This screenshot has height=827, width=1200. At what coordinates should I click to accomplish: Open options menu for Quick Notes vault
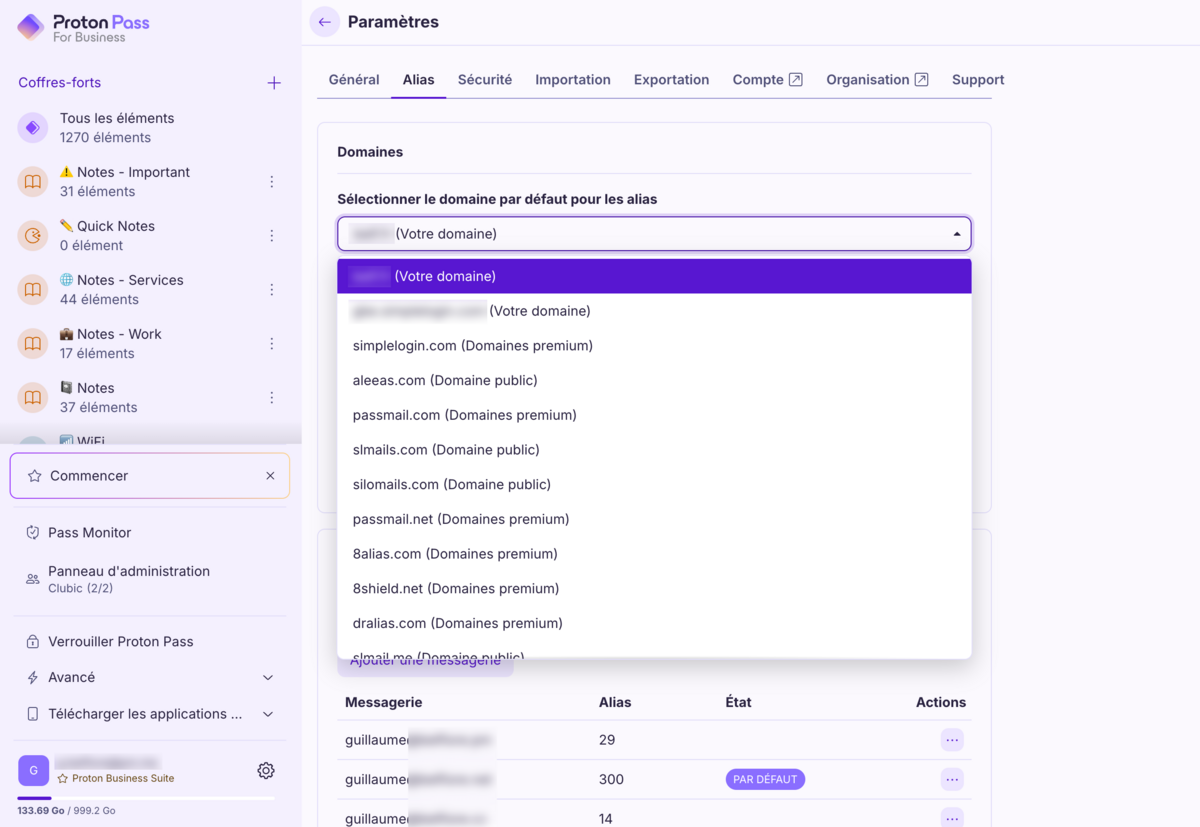pyautogui.click(x=272, y=236)
